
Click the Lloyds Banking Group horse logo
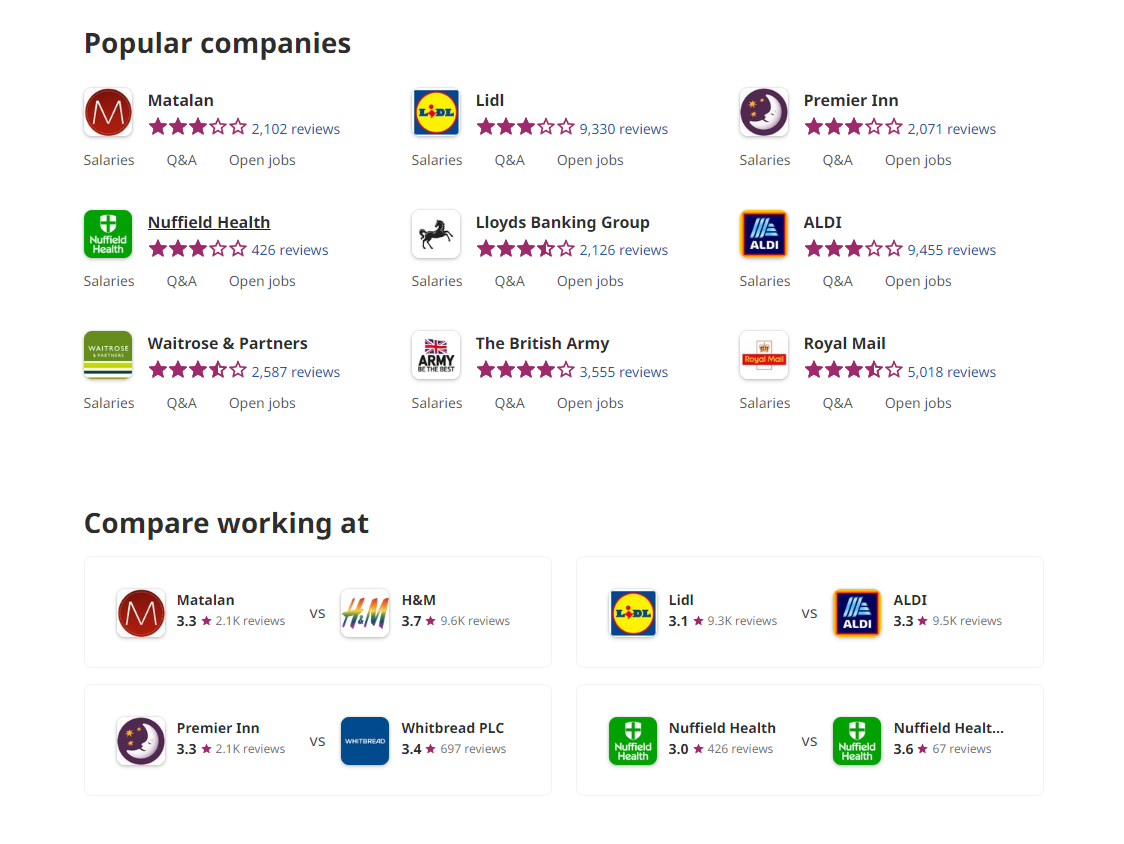(436, 234)
